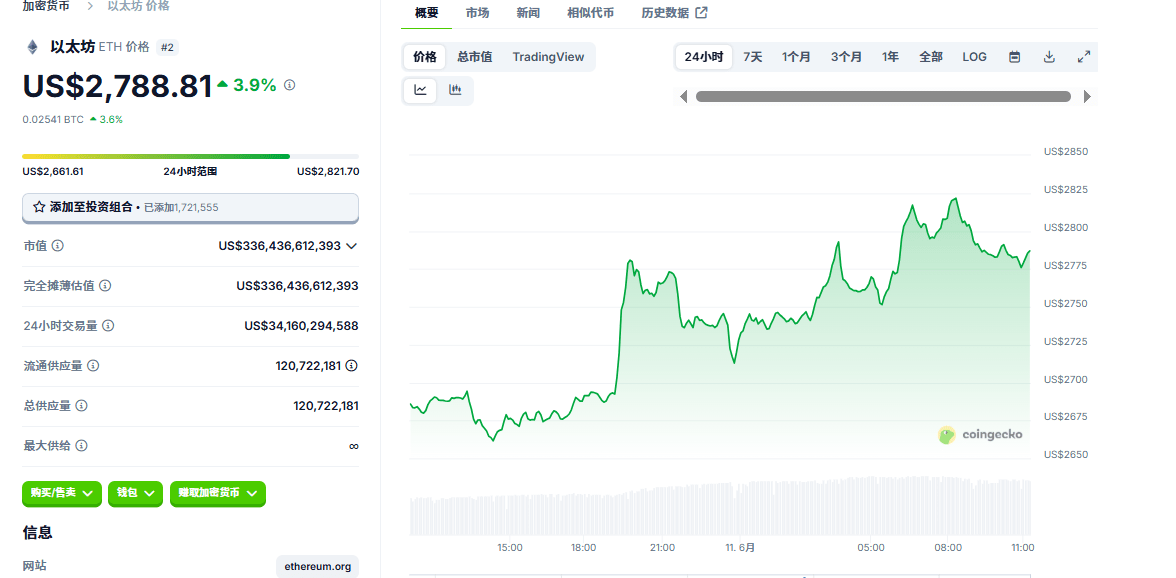This screenshot has height=578, width=1176.
Task: Open 购买/售卖 dropdown
Action: click(62, 493)
